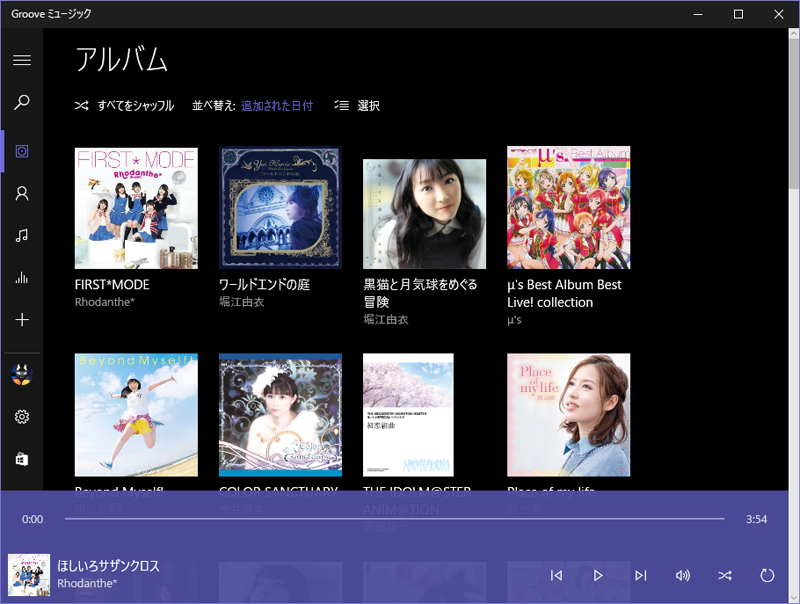Image resolution: width=800 pixels, height=604 pixels.
Task: Play the current song
Action: tap(598, 575)
